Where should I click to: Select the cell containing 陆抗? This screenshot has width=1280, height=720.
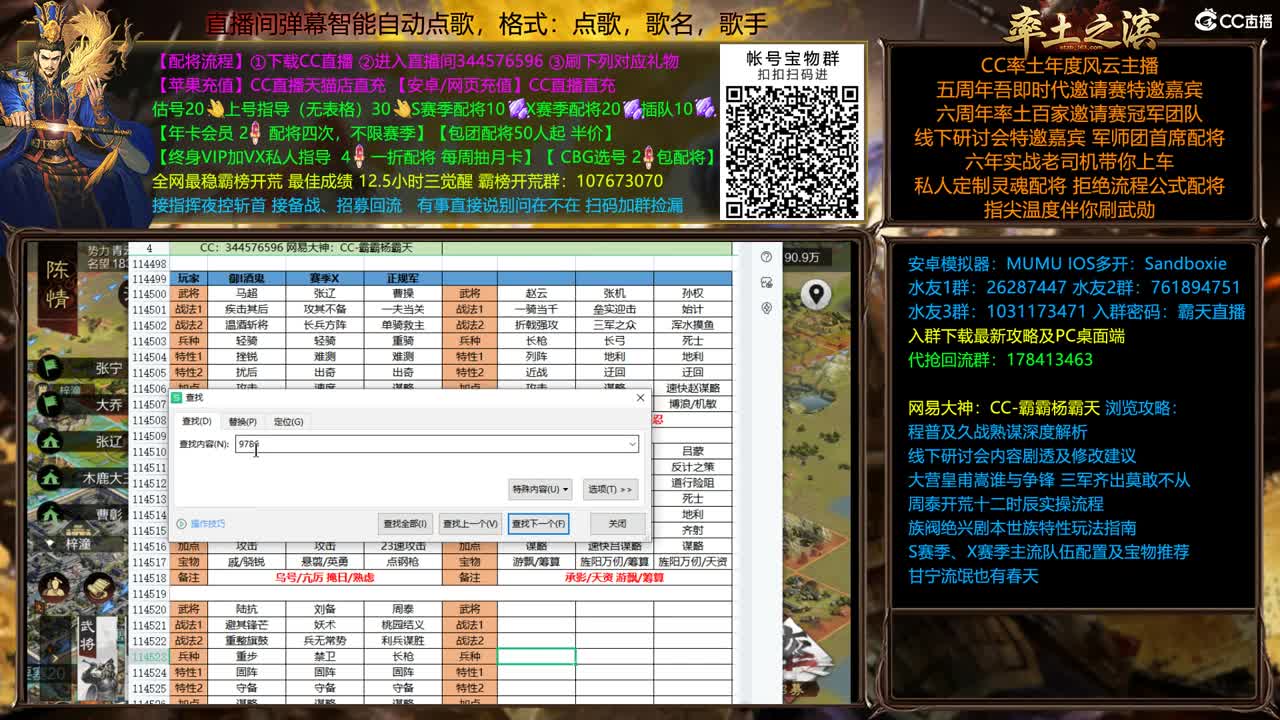[x=246, y=609]
